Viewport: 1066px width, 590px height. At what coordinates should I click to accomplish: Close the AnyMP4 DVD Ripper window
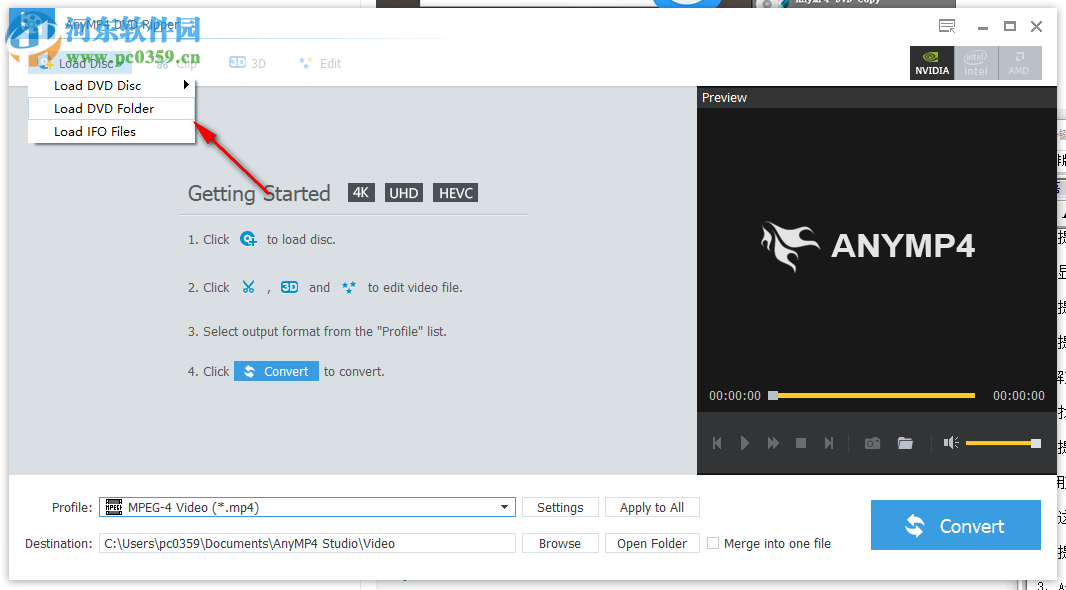(1037, 27)
